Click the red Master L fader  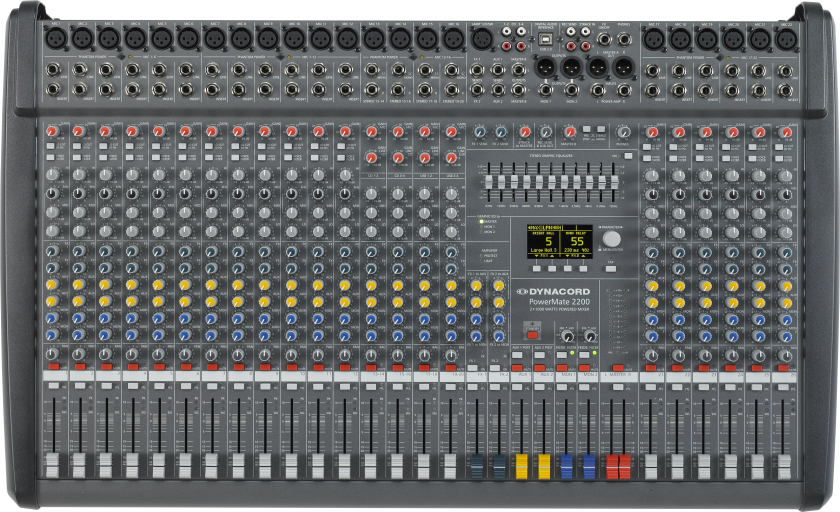[613, 465]
